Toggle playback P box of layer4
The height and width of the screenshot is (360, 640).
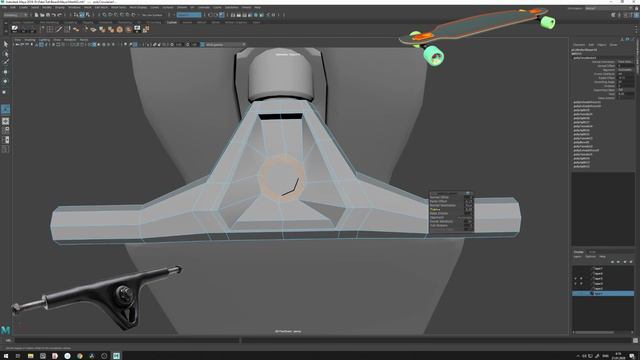[x=581, y=283]
